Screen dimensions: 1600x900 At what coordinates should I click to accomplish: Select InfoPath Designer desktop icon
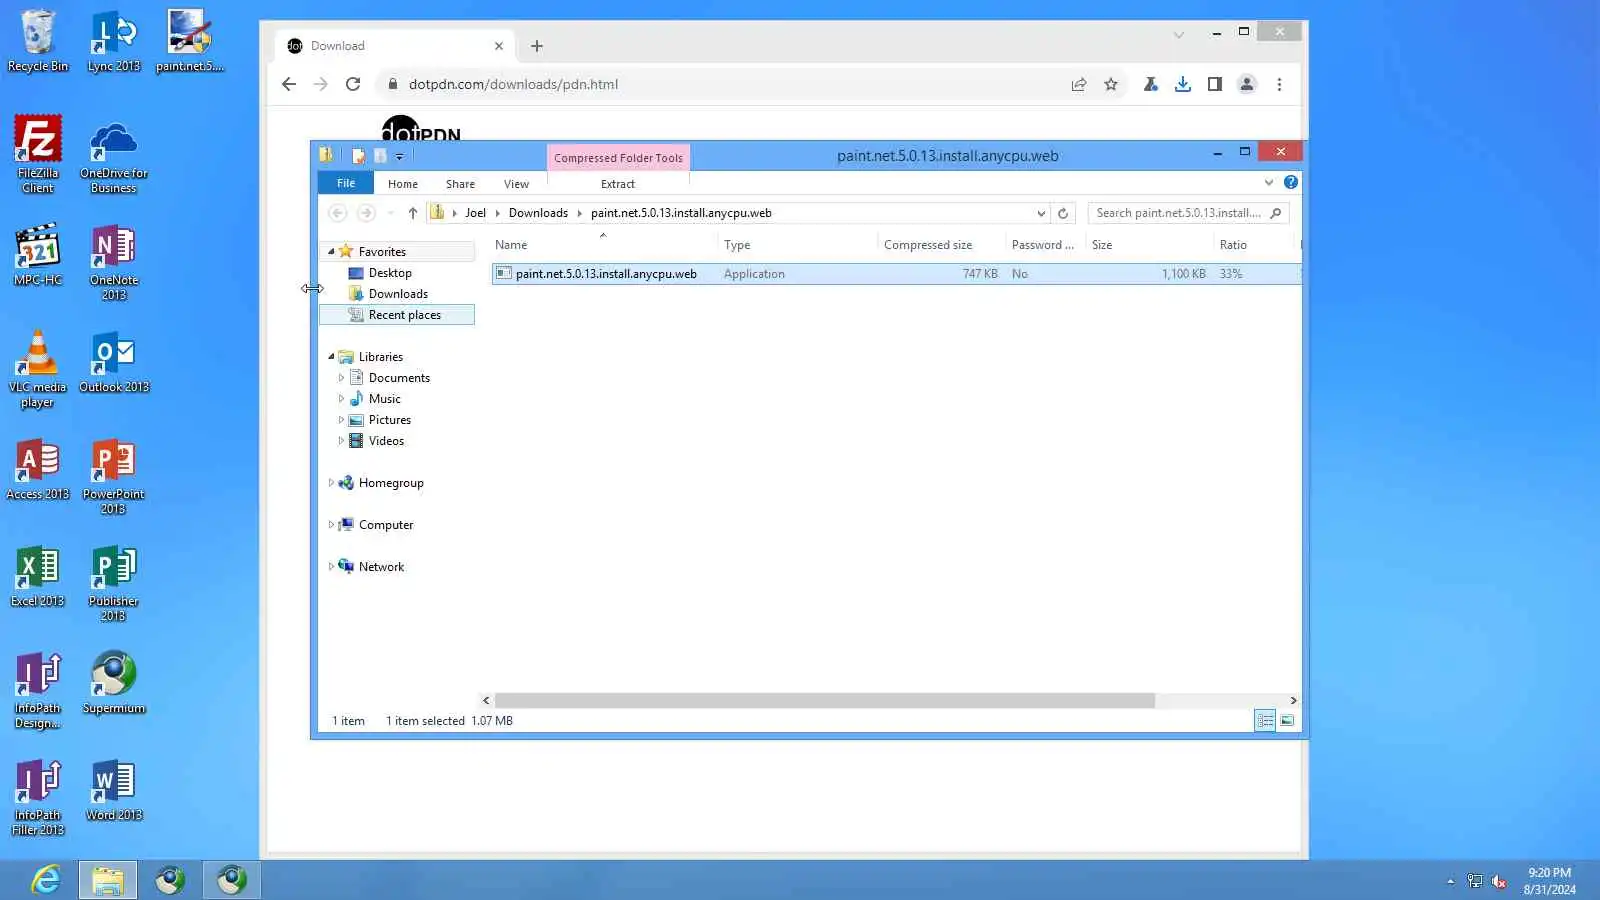38,689
